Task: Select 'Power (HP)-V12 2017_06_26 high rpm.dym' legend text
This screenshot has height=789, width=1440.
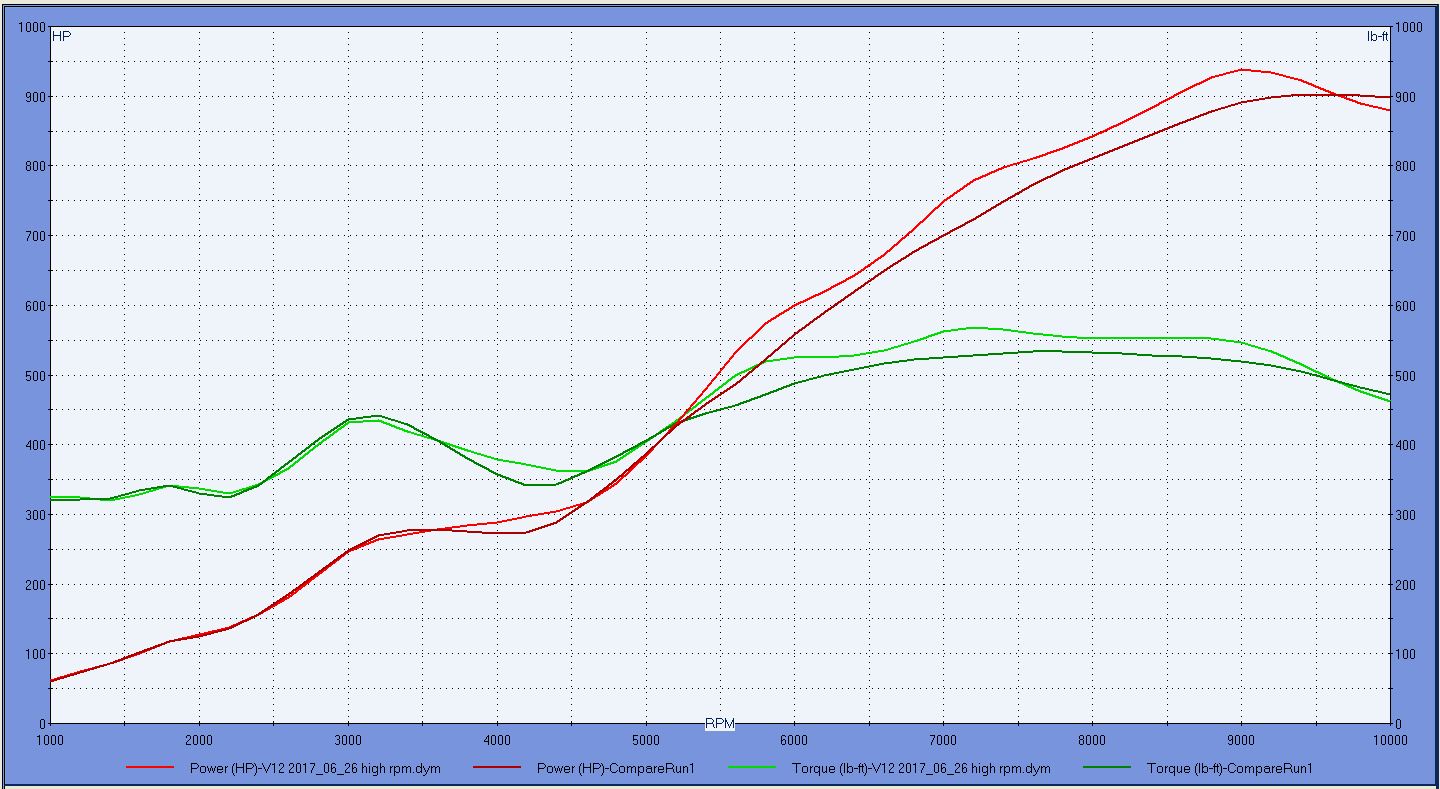Action: click(x=315, y=769)
